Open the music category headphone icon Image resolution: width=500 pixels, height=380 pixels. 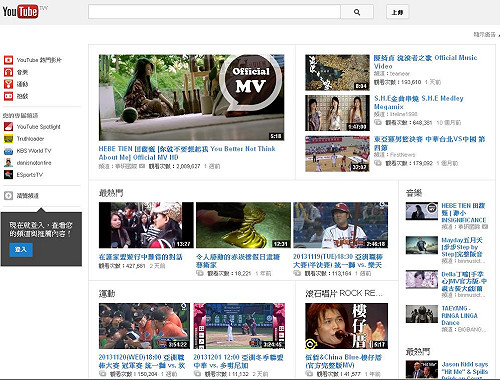pos(8,72)
